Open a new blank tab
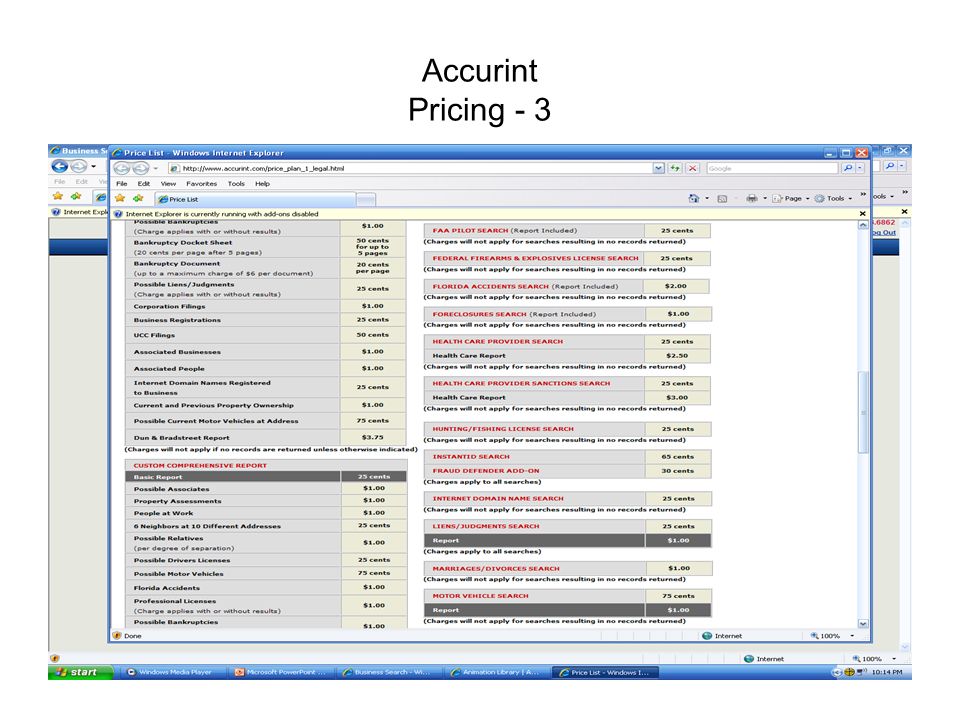960x720 pixels. tap(366, 200)
